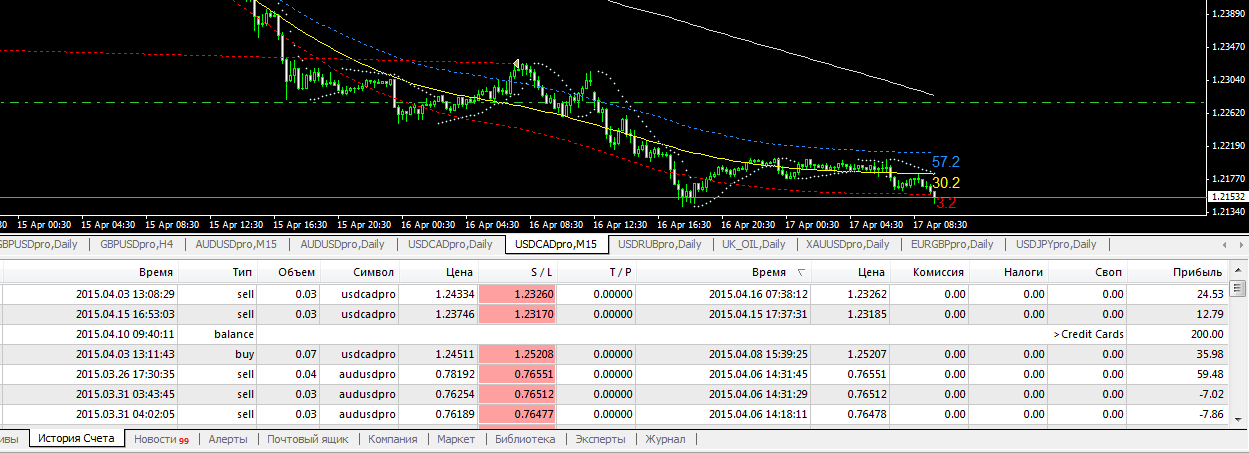
Task: Click the 200.00 balance amount
Action: pos(1206,334)
